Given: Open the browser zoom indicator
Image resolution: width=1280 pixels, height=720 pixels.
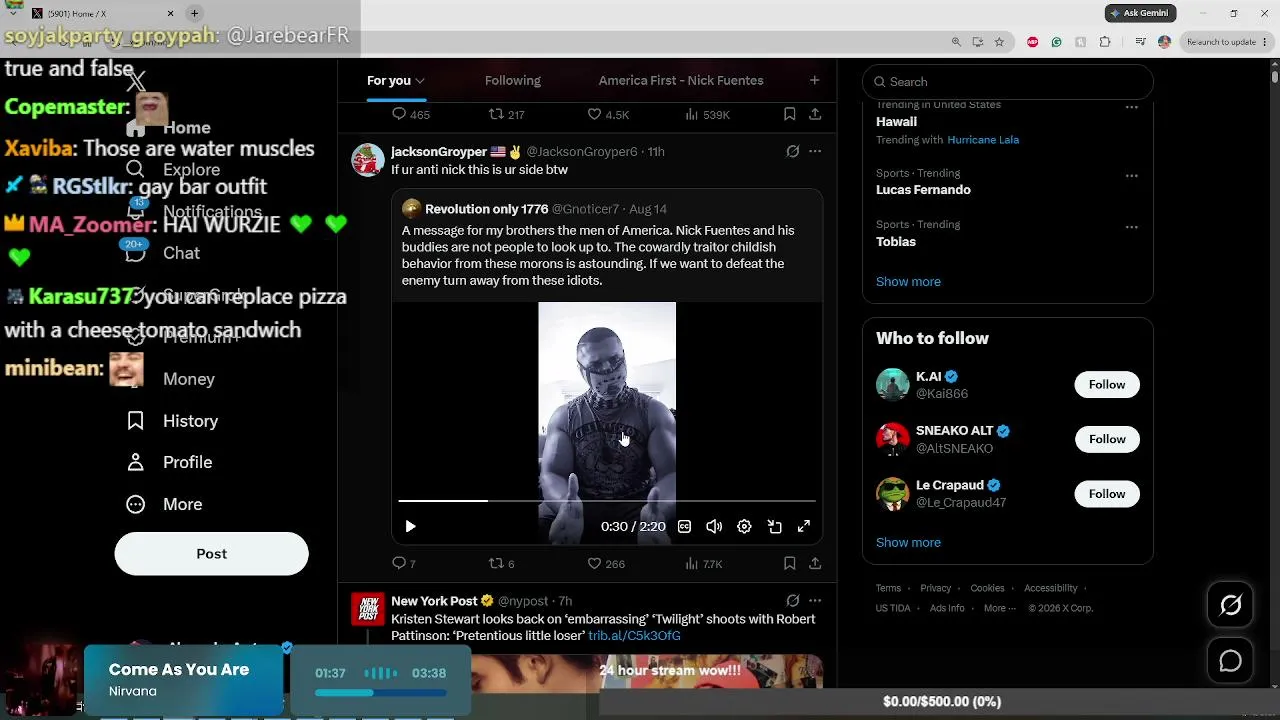Looking at the screenshot, I should click(956, 42).
